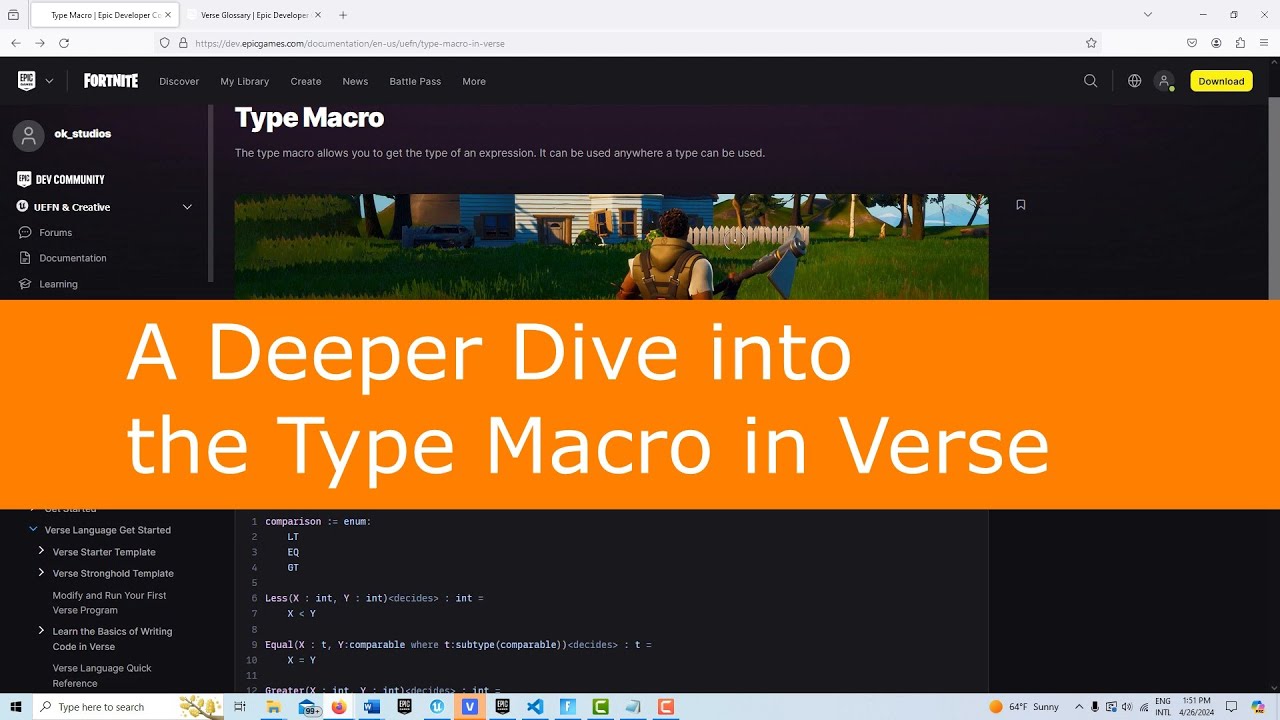This screenshot has width=1280, height=720.
Task: Click the tracking protection shield icon
Action: coord(165,43)
